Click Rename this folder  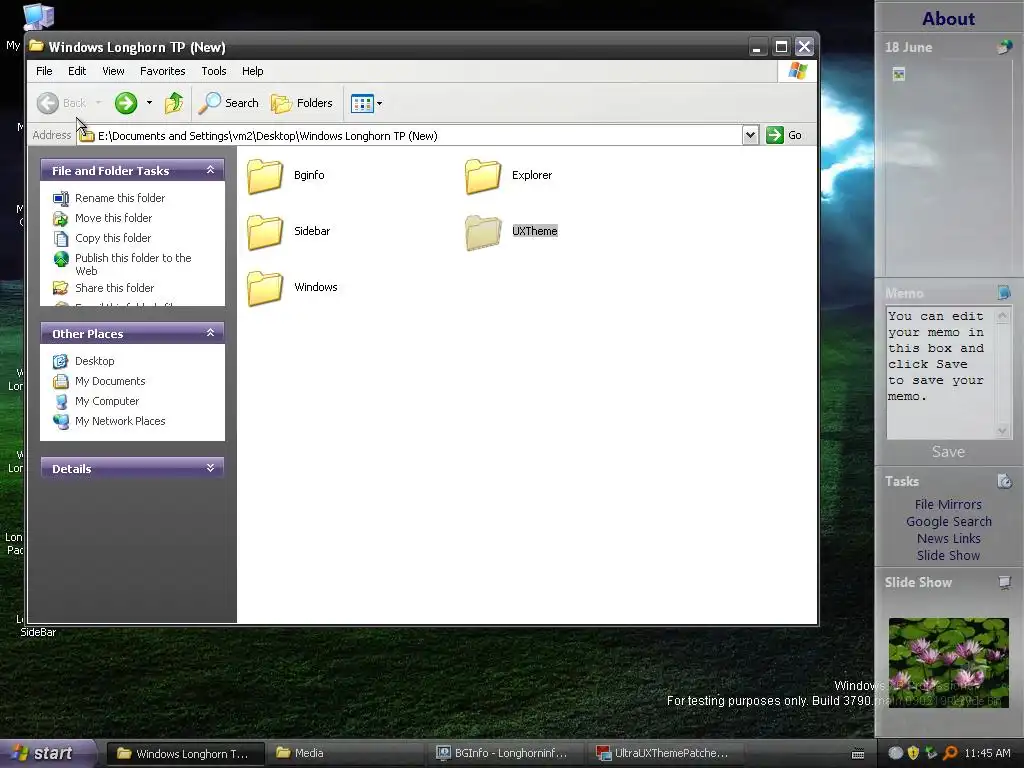coord(120,198)
